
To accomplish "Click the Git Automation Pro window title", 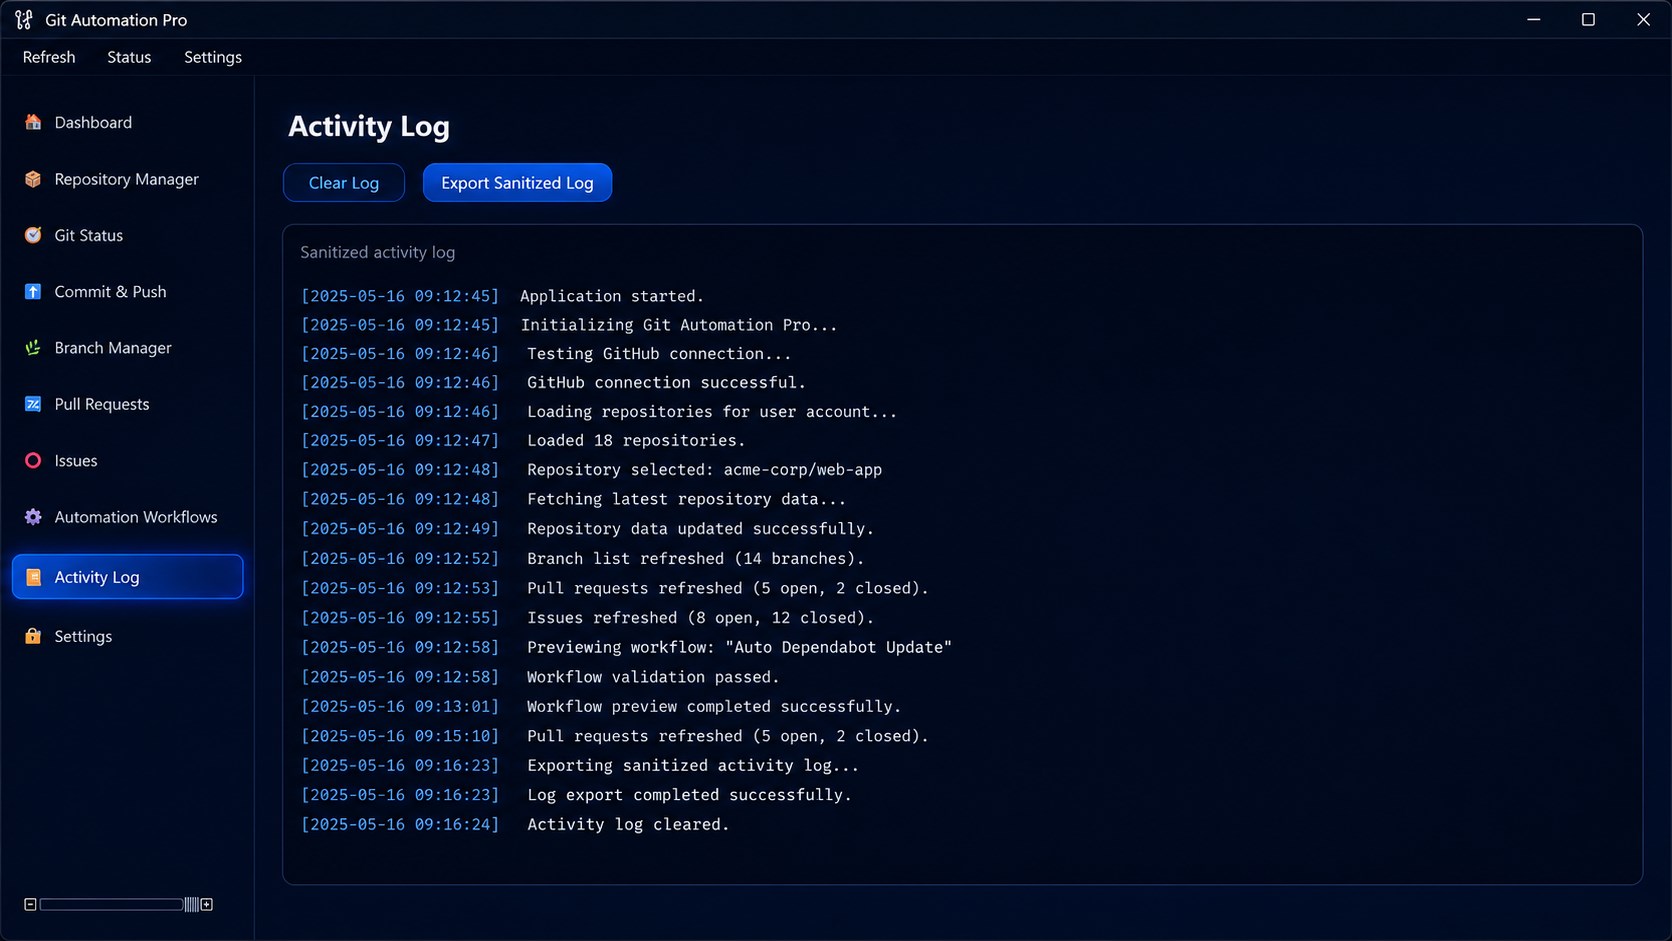I will coord(116,20).
